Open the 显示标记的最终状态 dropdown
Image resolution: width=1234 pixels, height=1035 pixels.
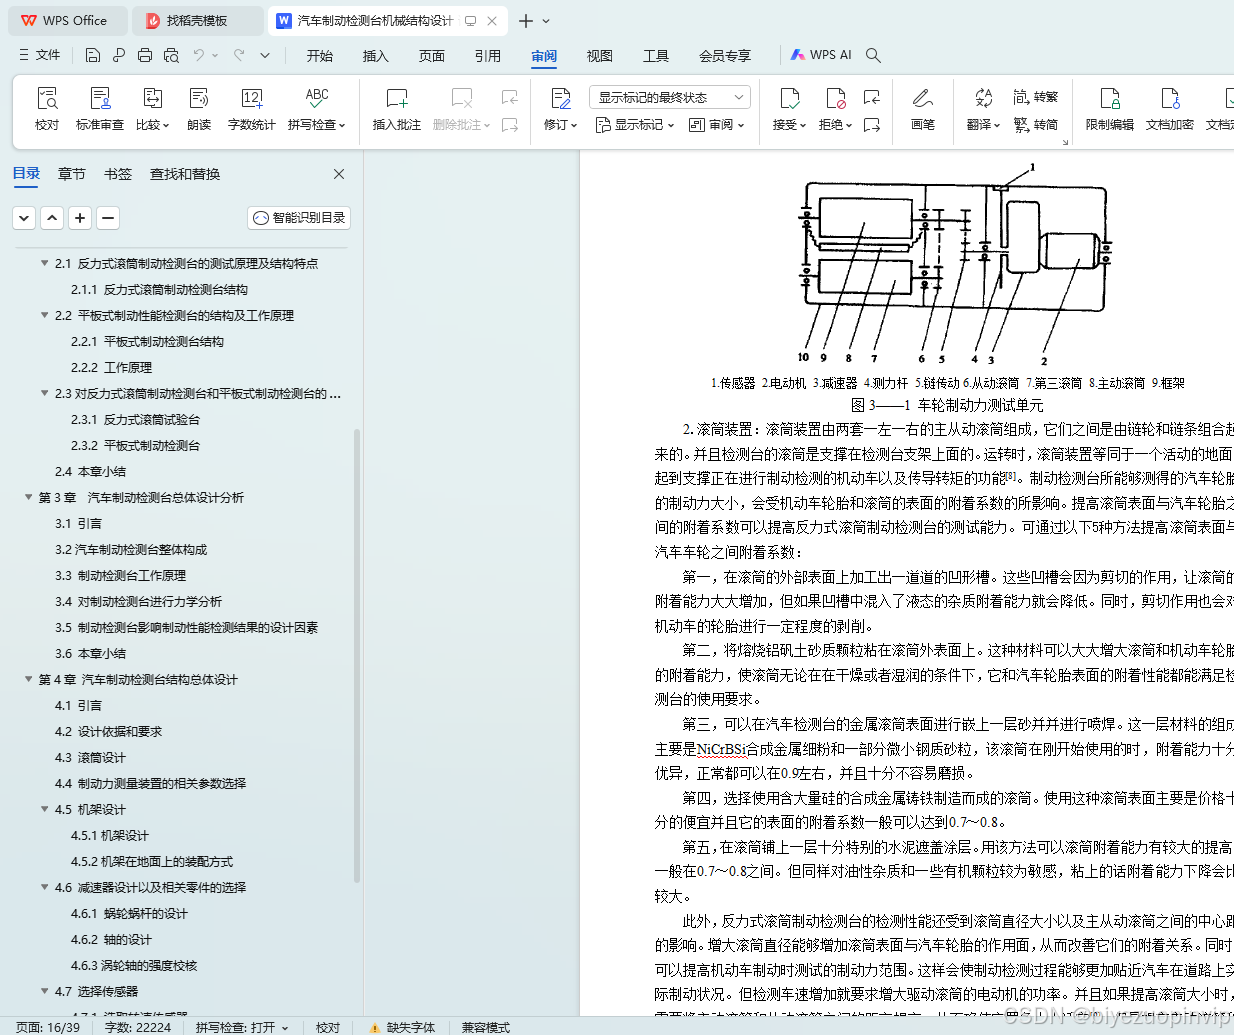click(669, 97)
